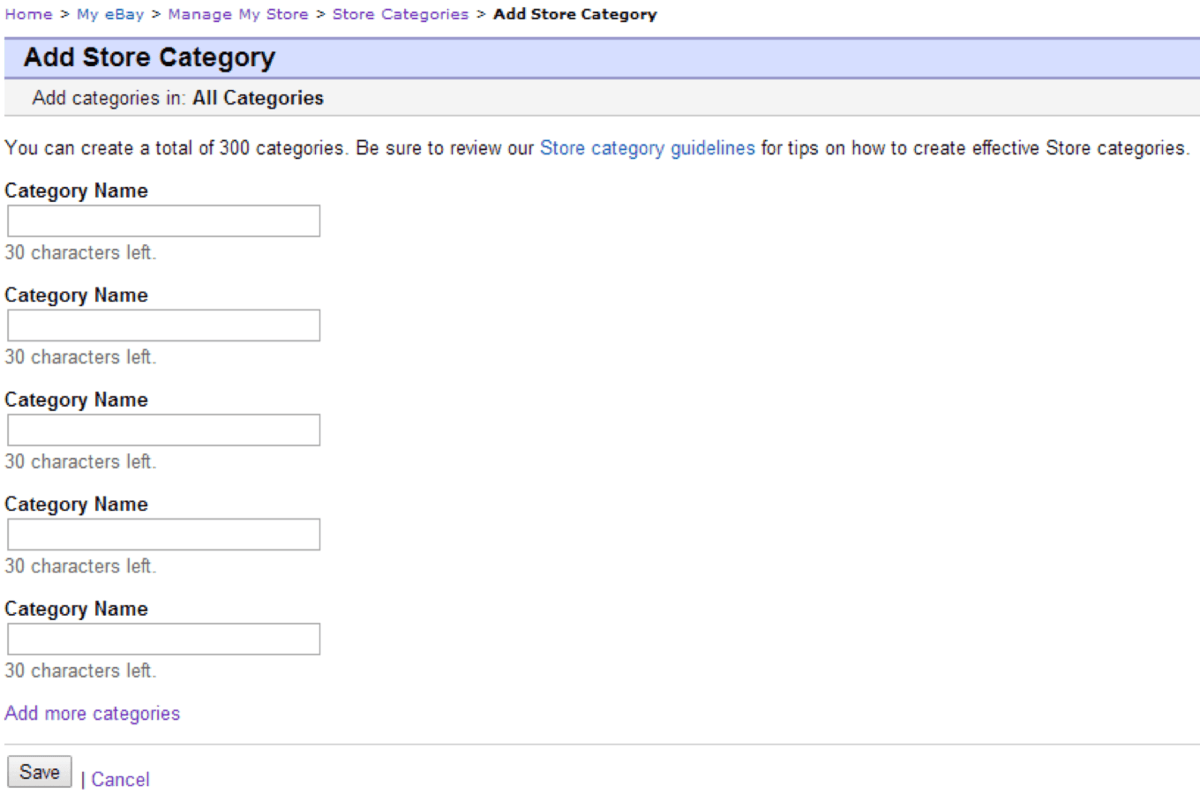
Task: Open Store category guidelines link
Action: coord(647,148)
